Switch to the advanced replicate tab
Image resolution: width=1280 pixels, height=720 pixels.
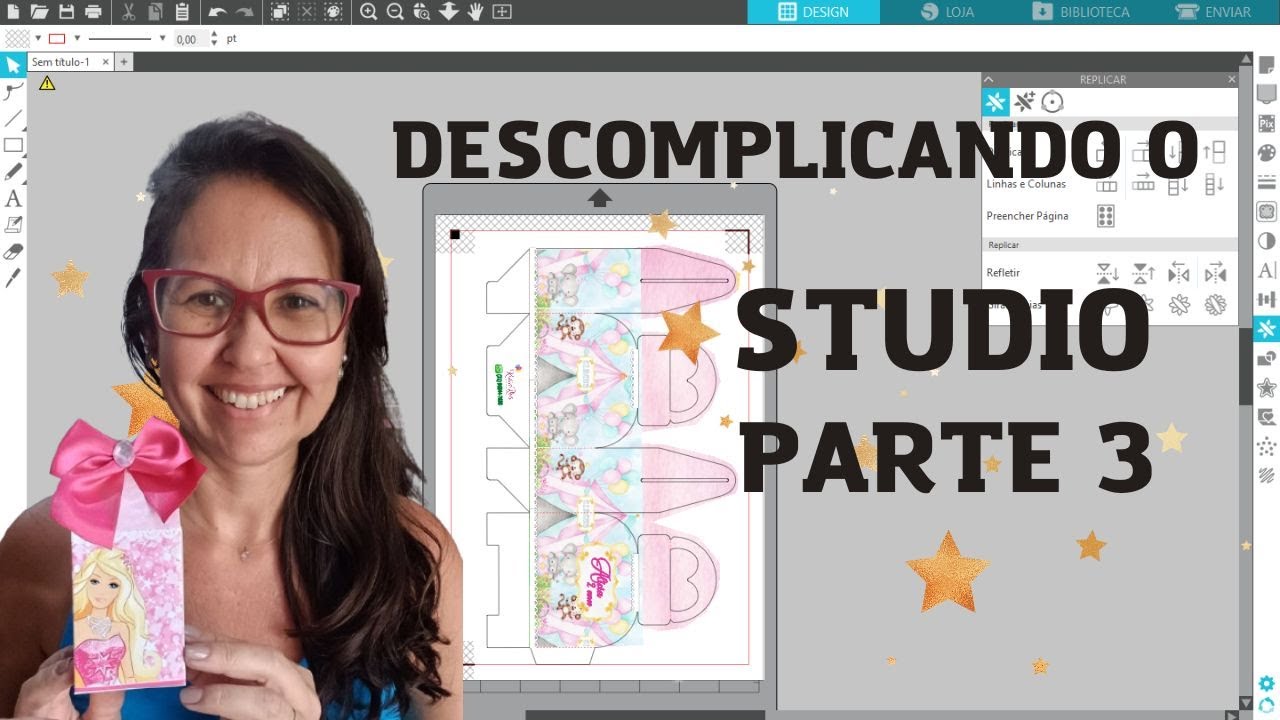1023,102
